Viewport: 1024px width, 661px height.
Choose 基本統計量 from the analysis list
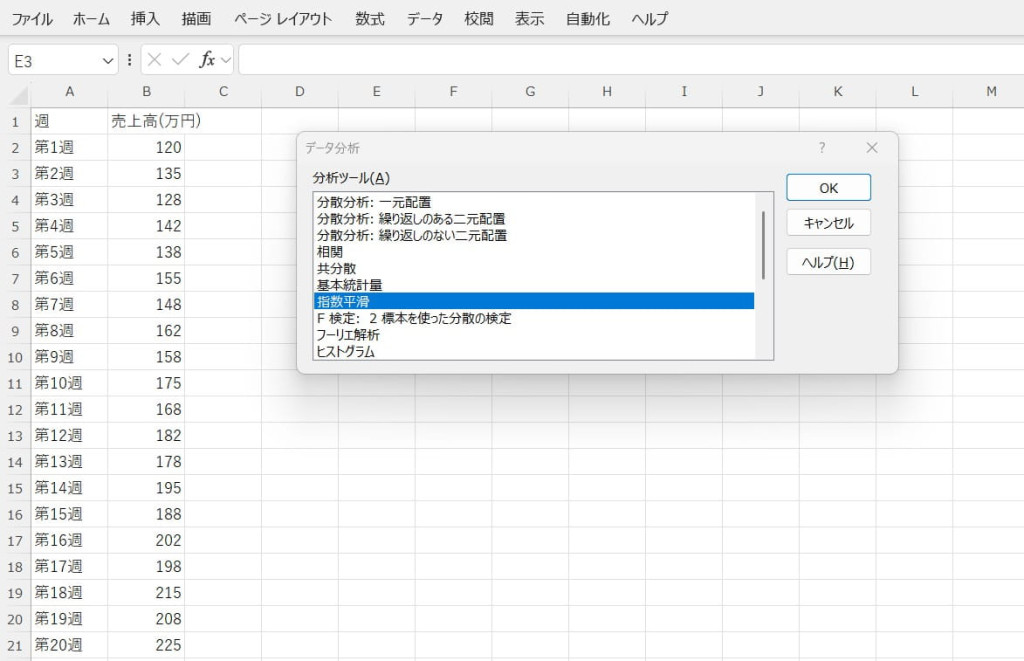349,285
